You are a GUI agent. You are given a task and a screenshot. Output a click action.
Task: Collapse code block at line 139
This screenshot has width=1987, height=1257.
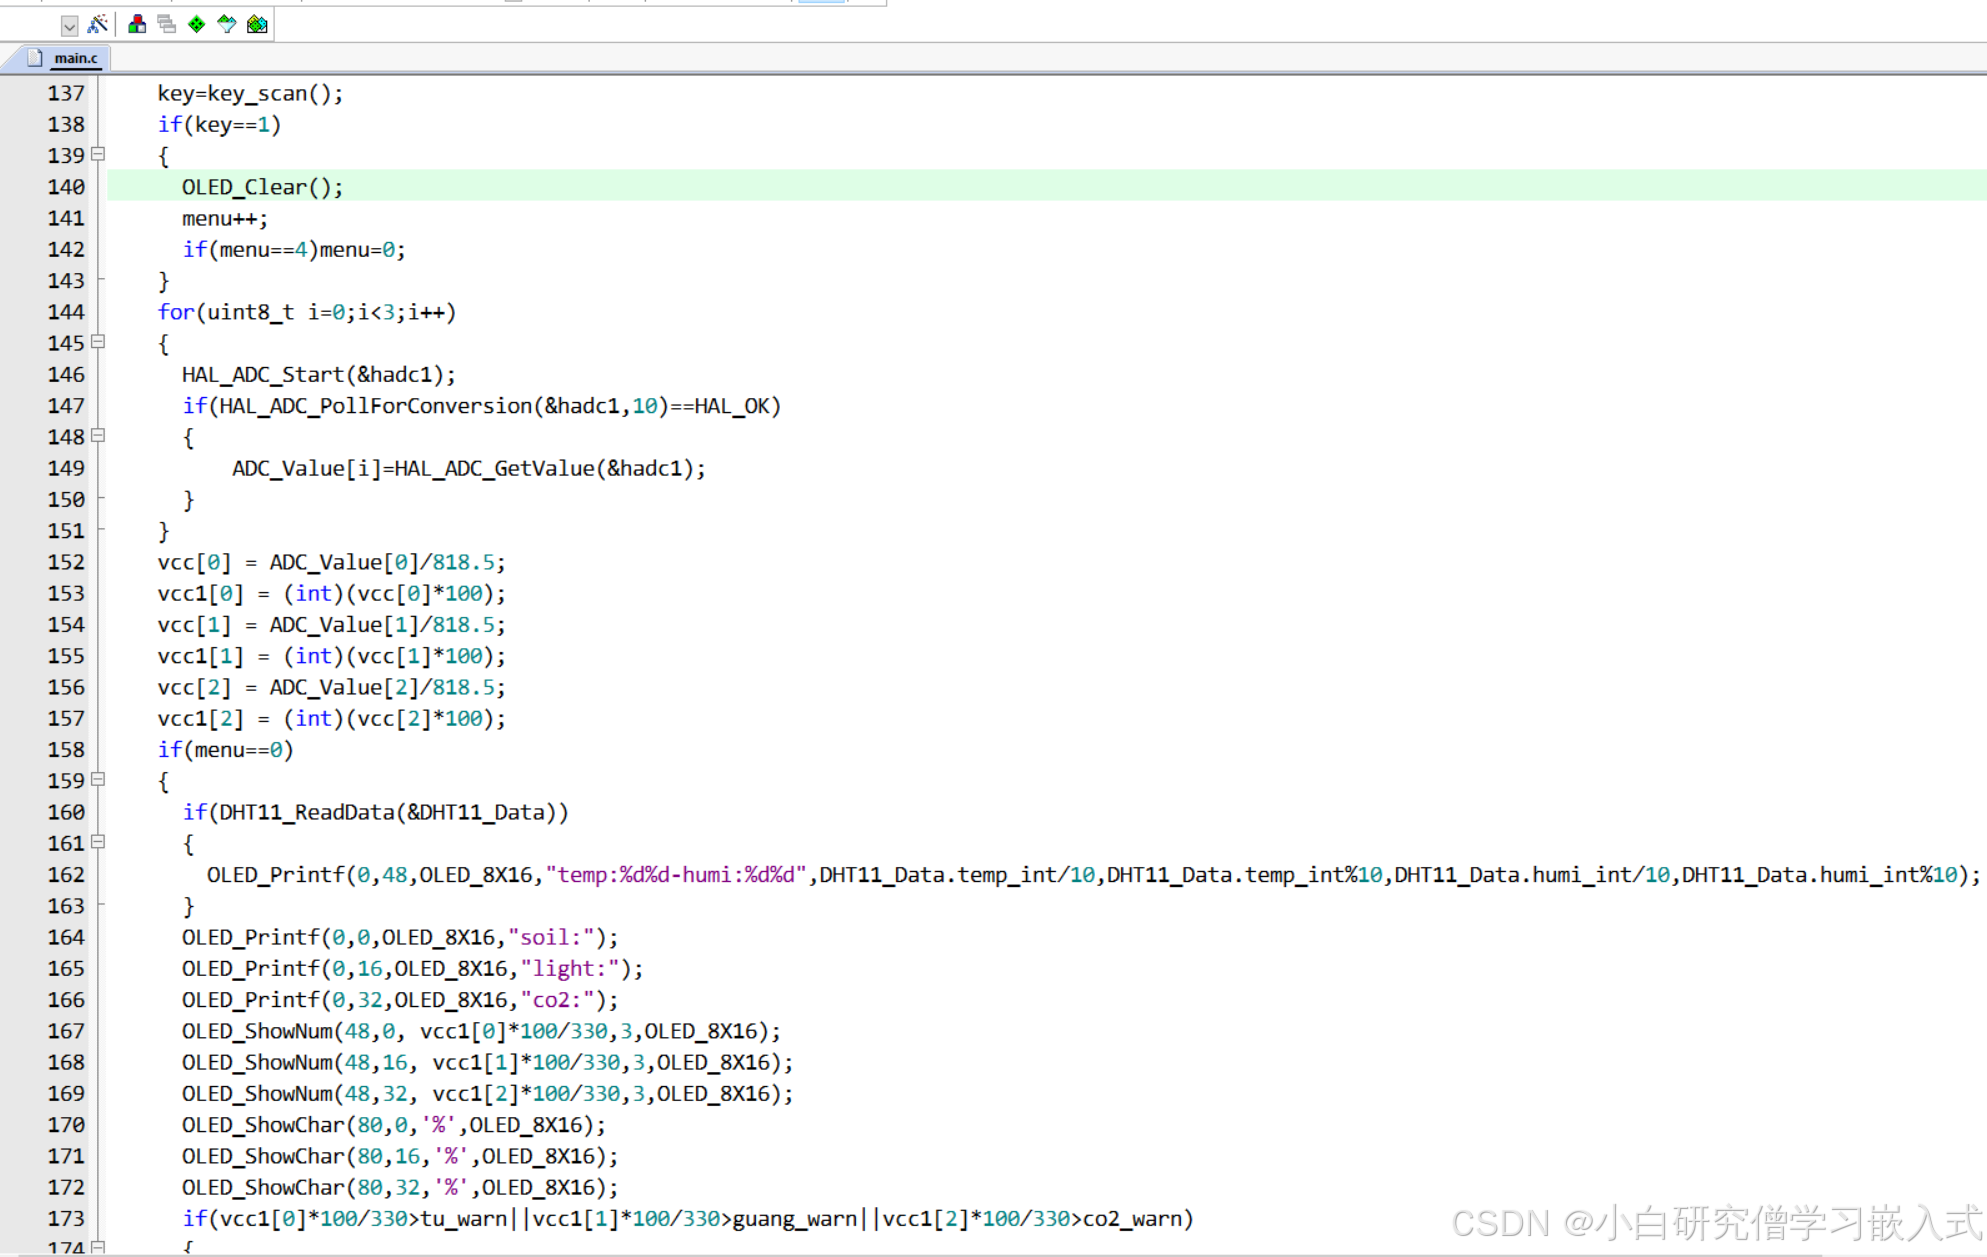(x=98, y=154)
